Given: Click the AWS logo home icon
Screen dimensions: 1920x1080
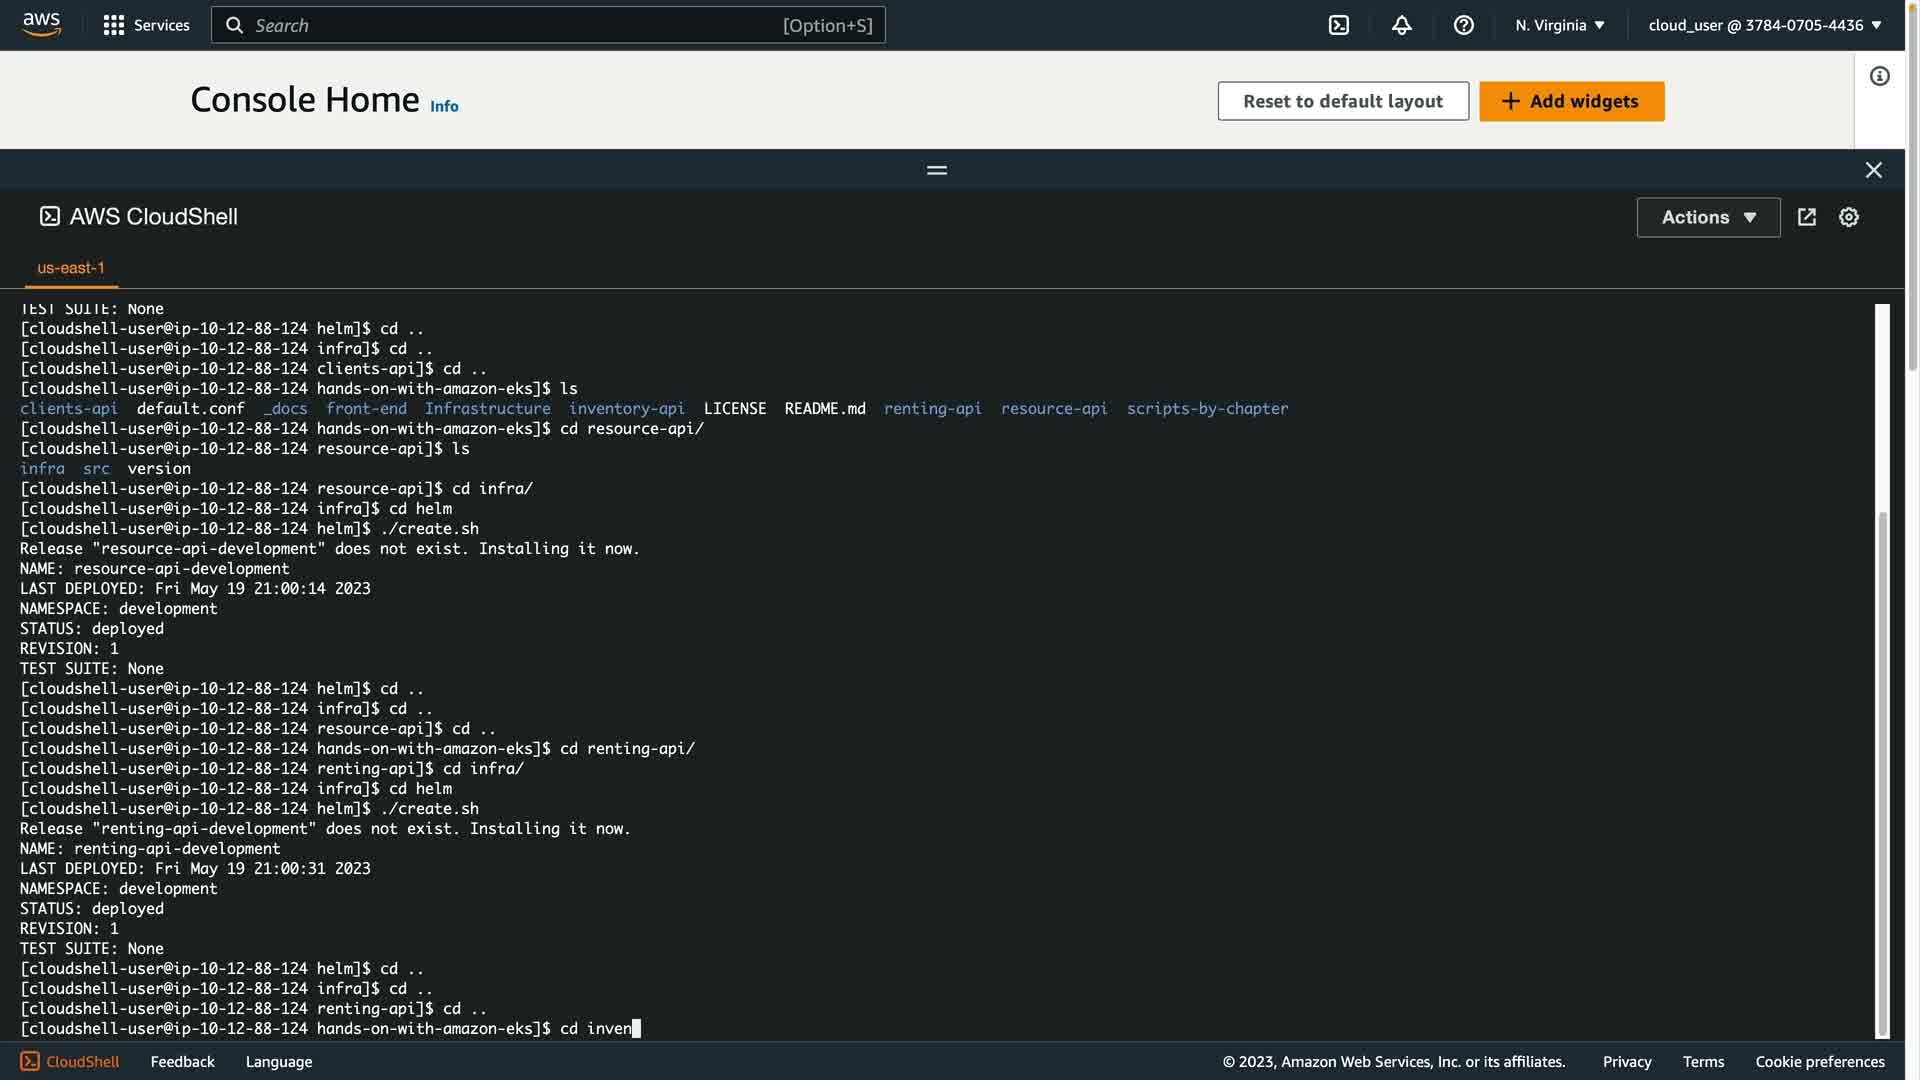Looking at the screenshot, I should (x=41, y=24).
